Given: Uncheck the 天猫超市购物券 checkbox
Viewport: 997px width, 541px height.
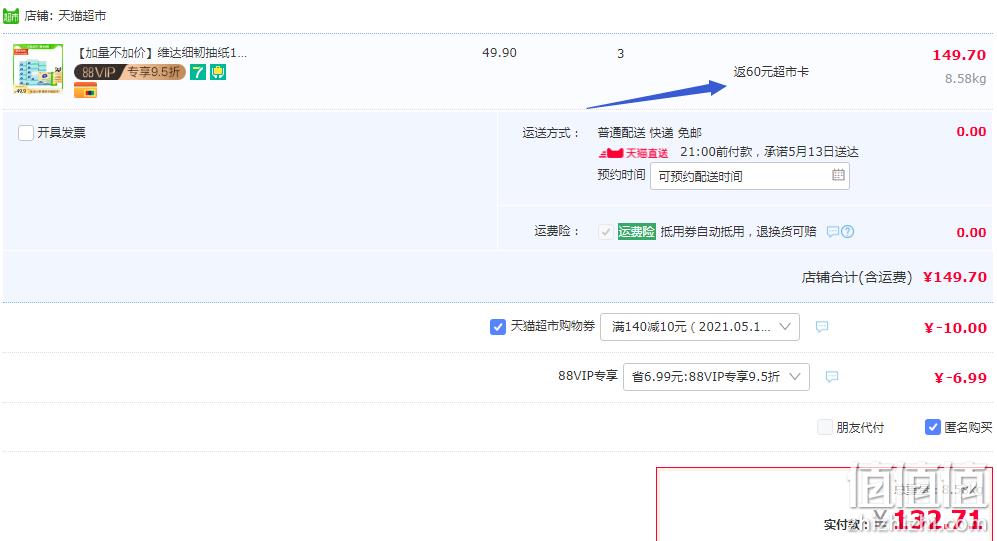Looking at the screenshot, I should click(498, 327).
